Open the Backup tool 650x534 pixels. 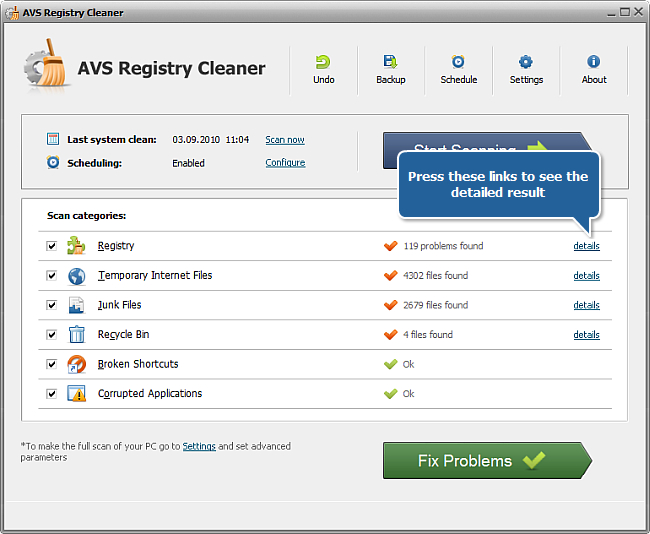pos(390,70)
